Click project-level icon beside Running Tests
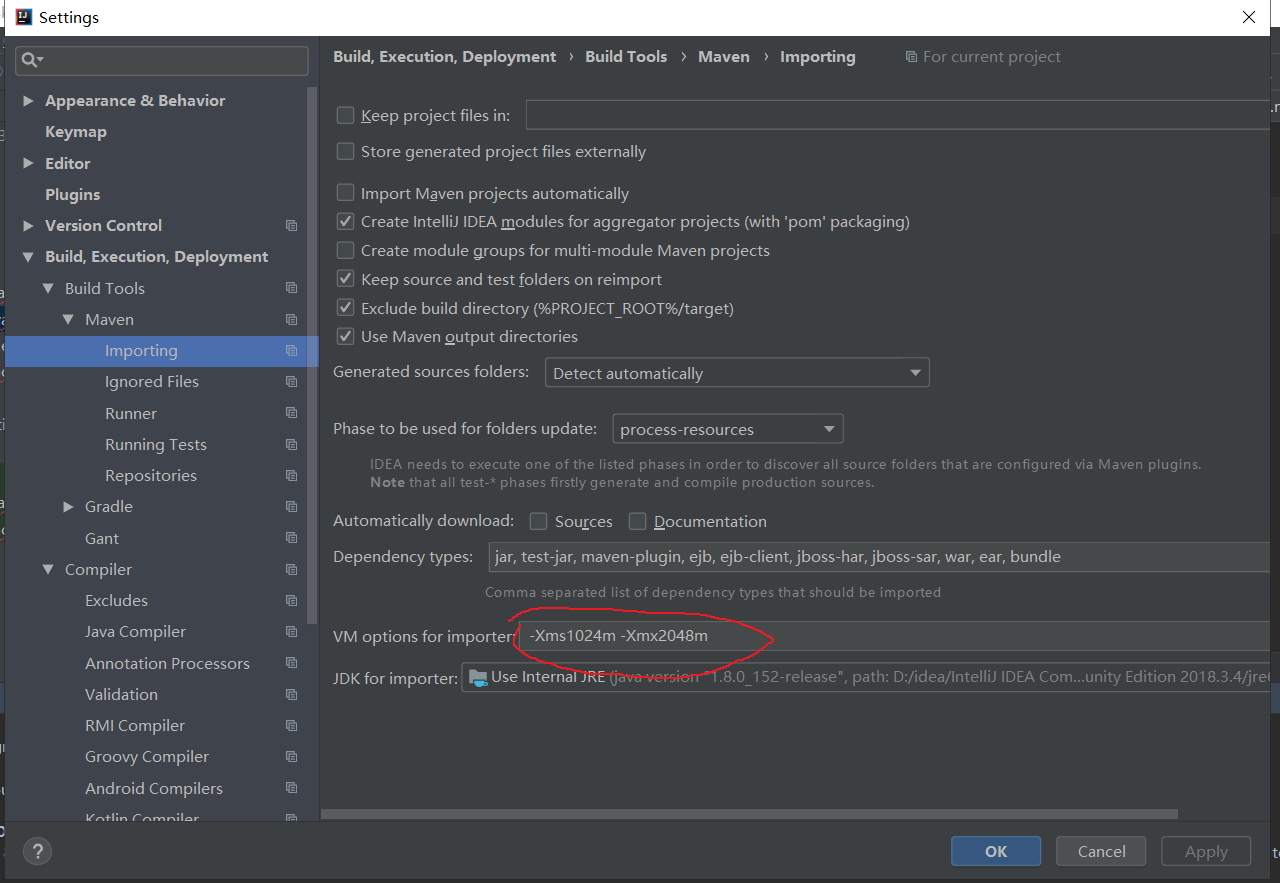 pos(291,445)
